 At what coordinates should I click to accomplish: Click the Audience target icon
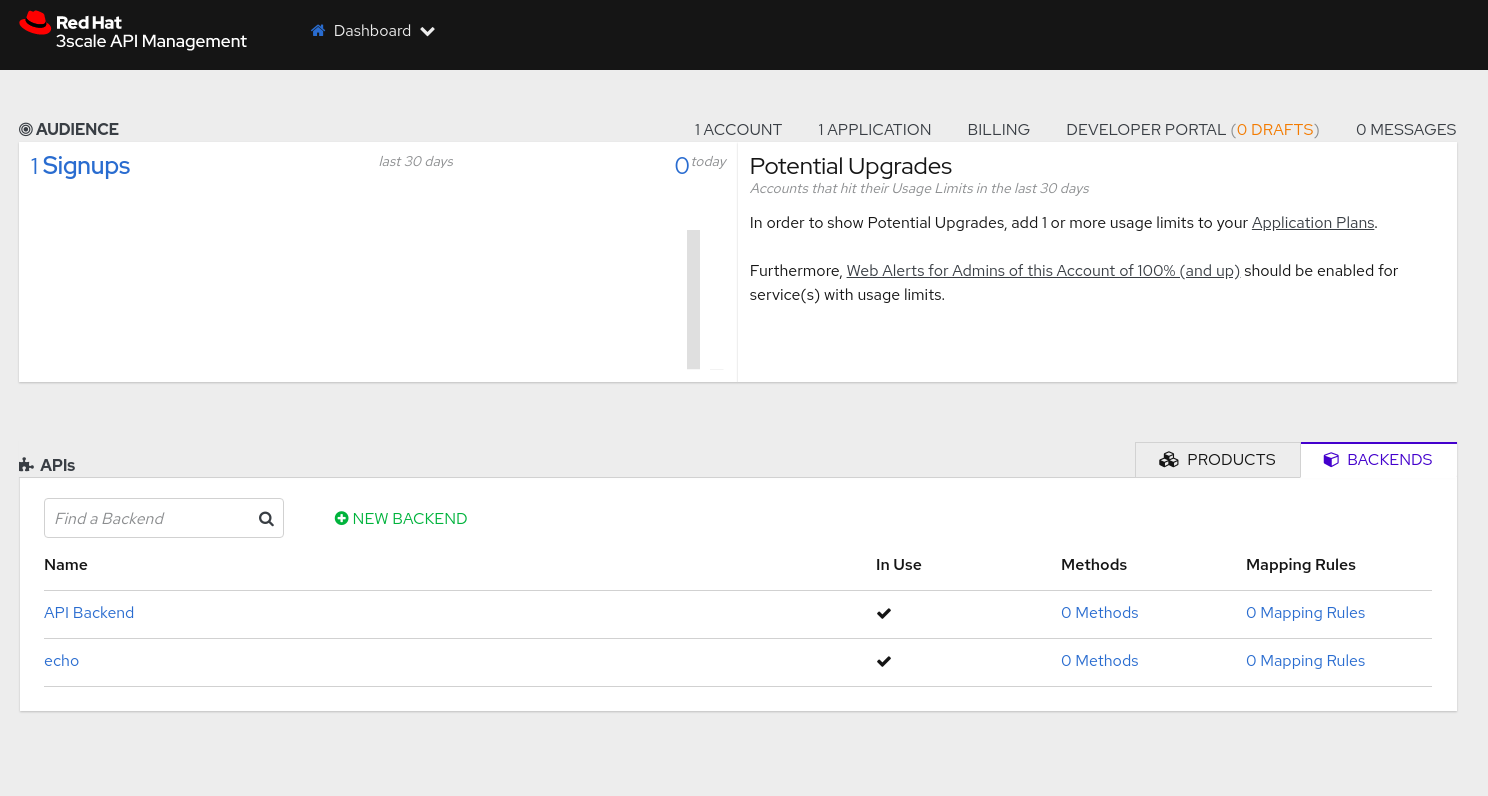[26, 130]
